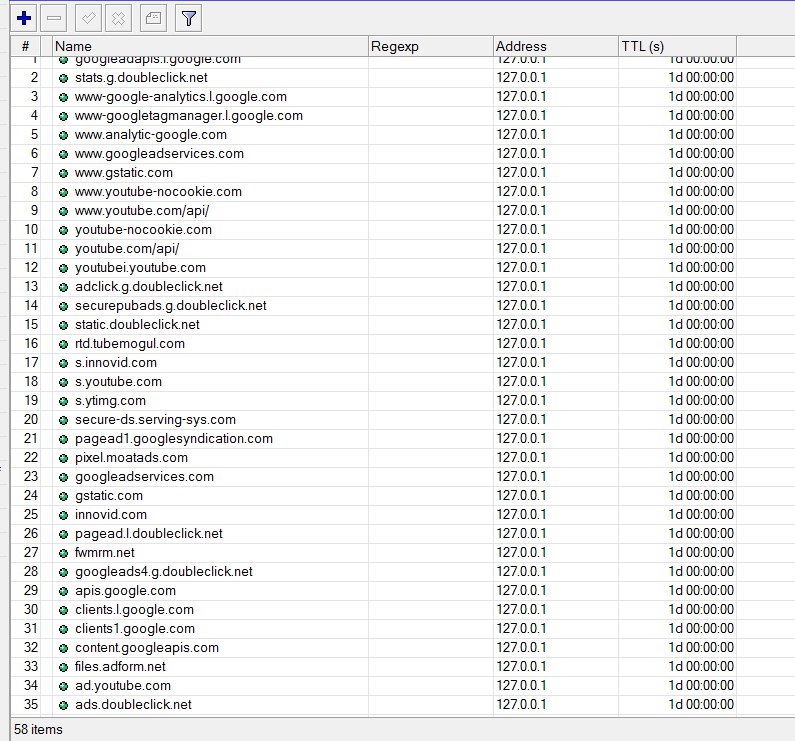Select entry s.youtube.com
This screenshot has height=741, width=795.
(x=119, y=381)
